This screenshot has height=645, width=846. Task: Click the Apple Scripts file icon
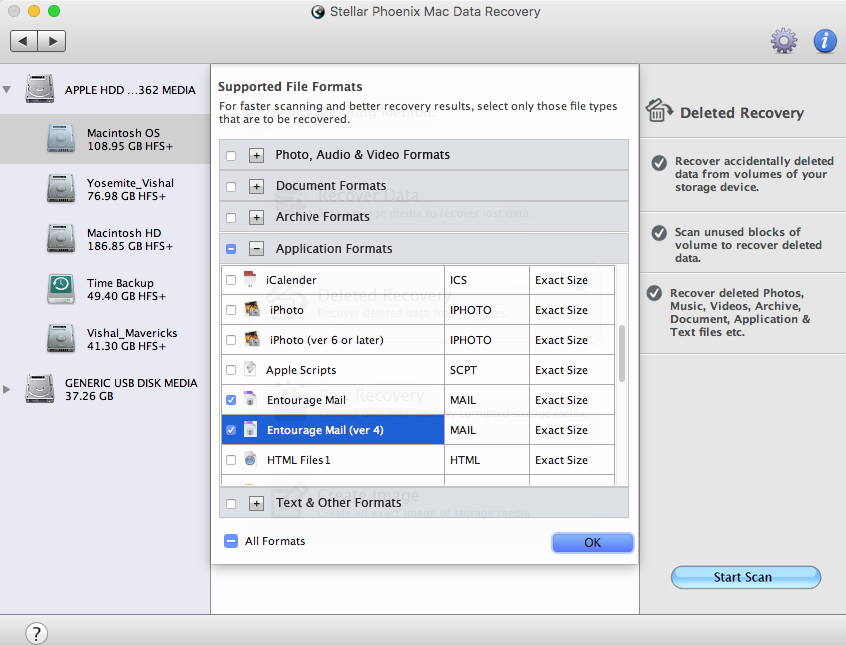250,369
